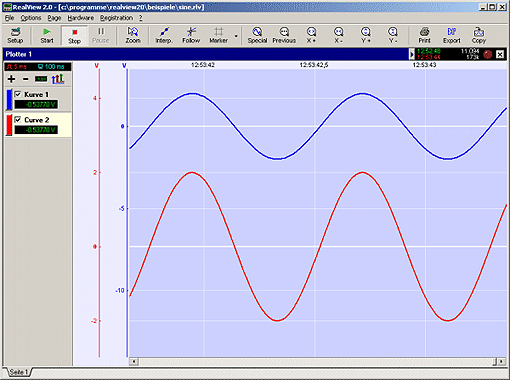Click the 12:53:42 time axis label
Viewport: 510px width, 380px height.
click(203, 65)
